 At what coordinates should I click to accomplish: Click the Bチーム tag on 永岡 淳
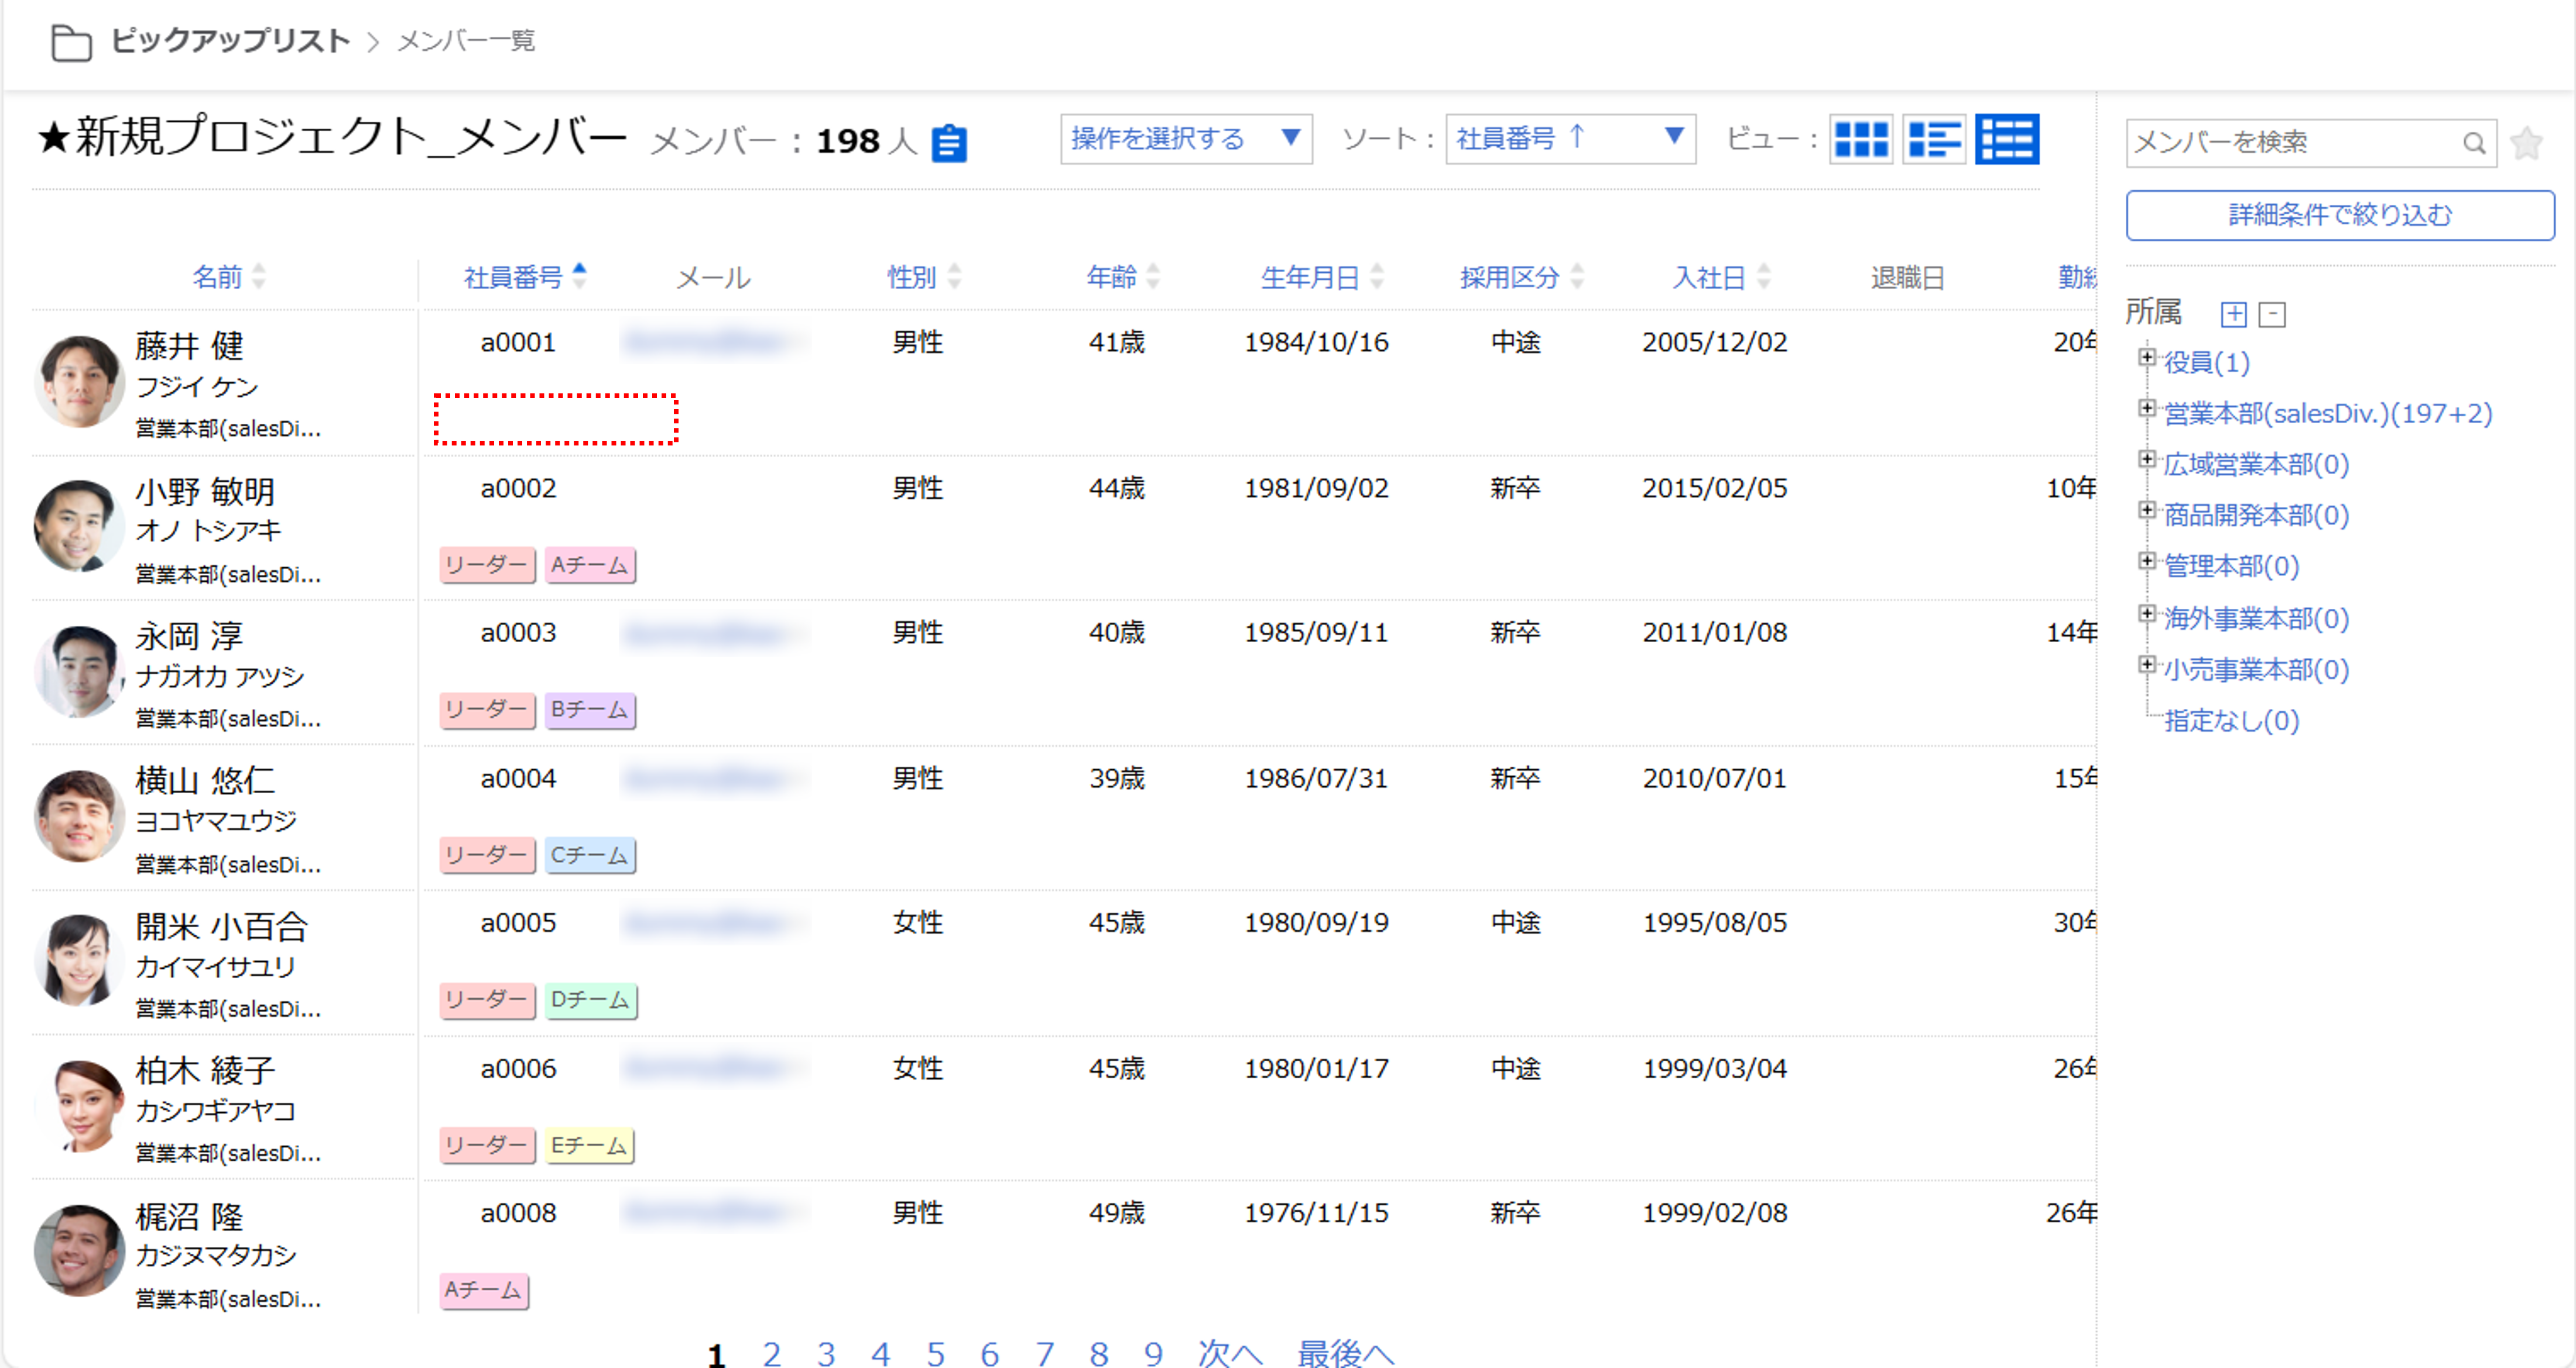pyautogui.click(x=590, y=710)
